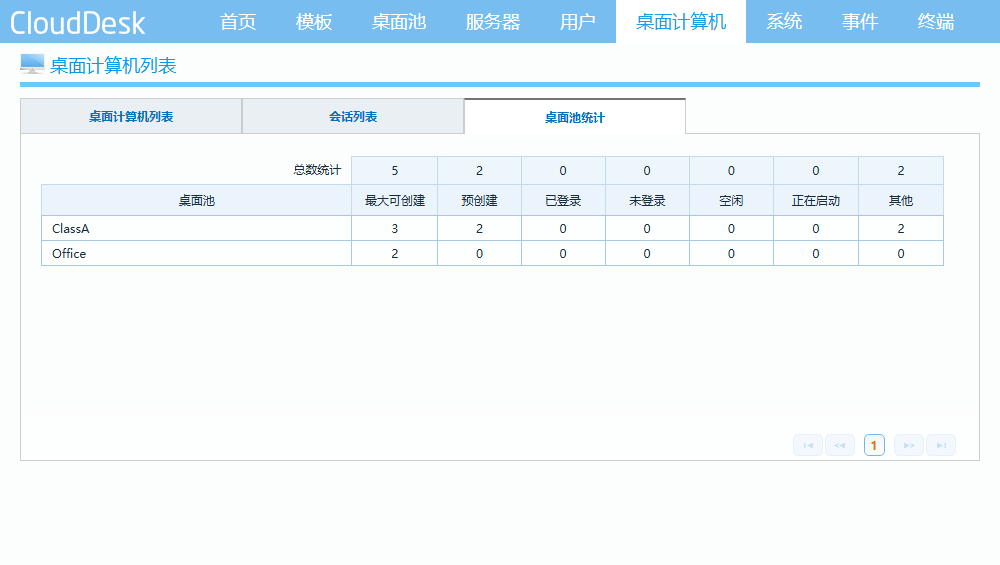The width and height of the screenshot is (1000, 565).
Task: Go to first page pagination button
Action: pos(808,445)
